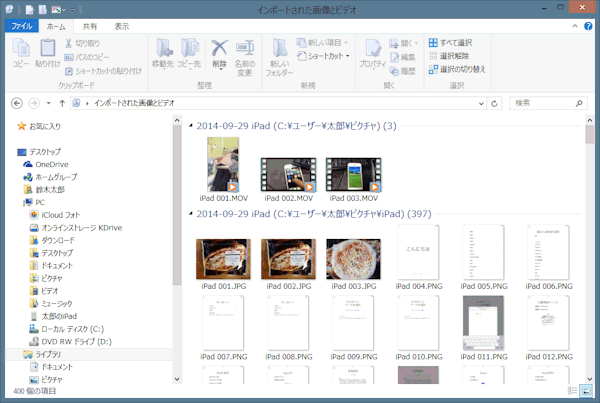Image resolution: width=600 pixels, height=403 pixels.
Task: Click 選択解除 to clear selection
Action: pos(453,56)
